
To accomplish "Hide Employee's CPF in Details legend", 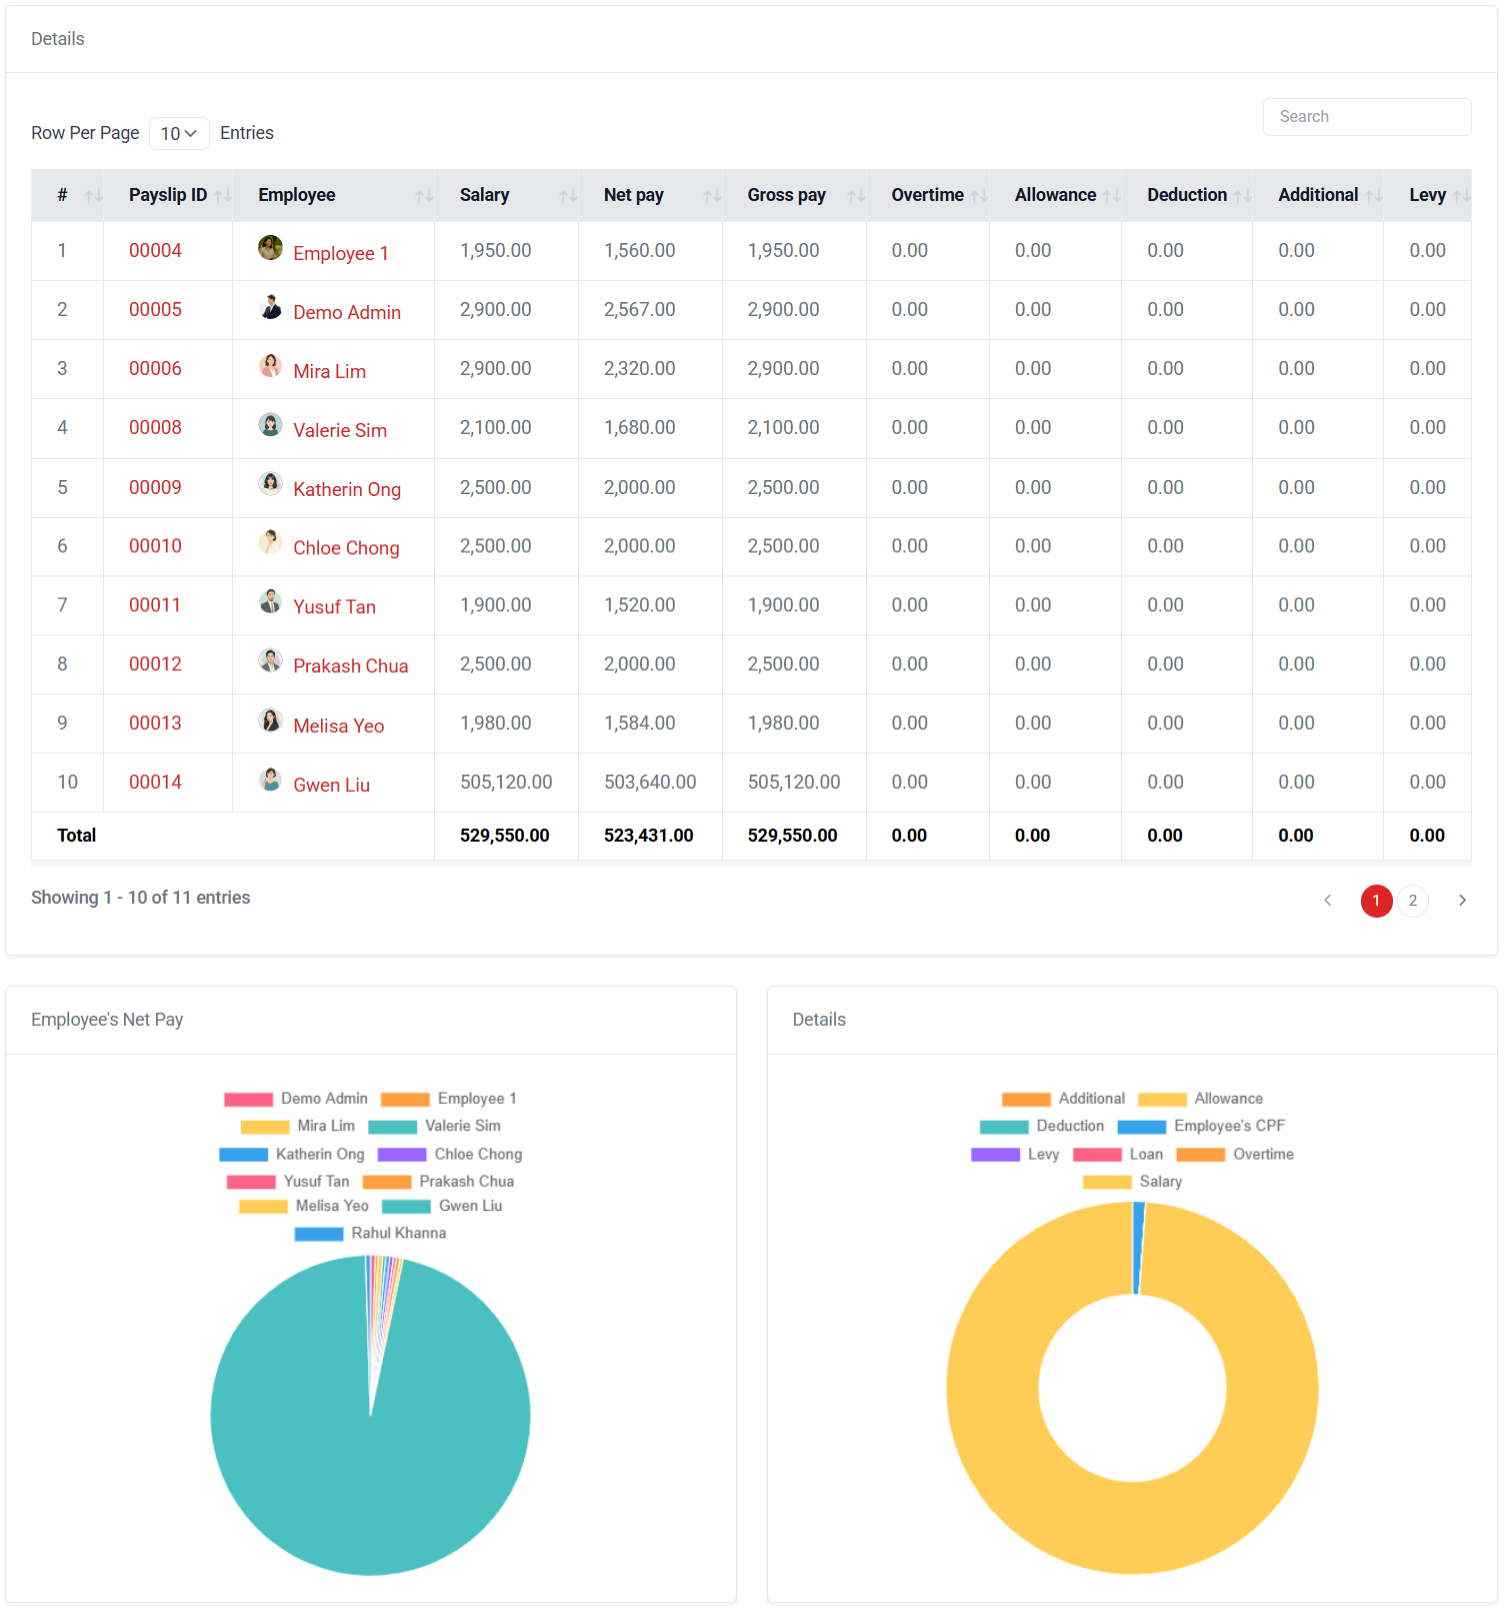I will [x=1201, y=1126].
